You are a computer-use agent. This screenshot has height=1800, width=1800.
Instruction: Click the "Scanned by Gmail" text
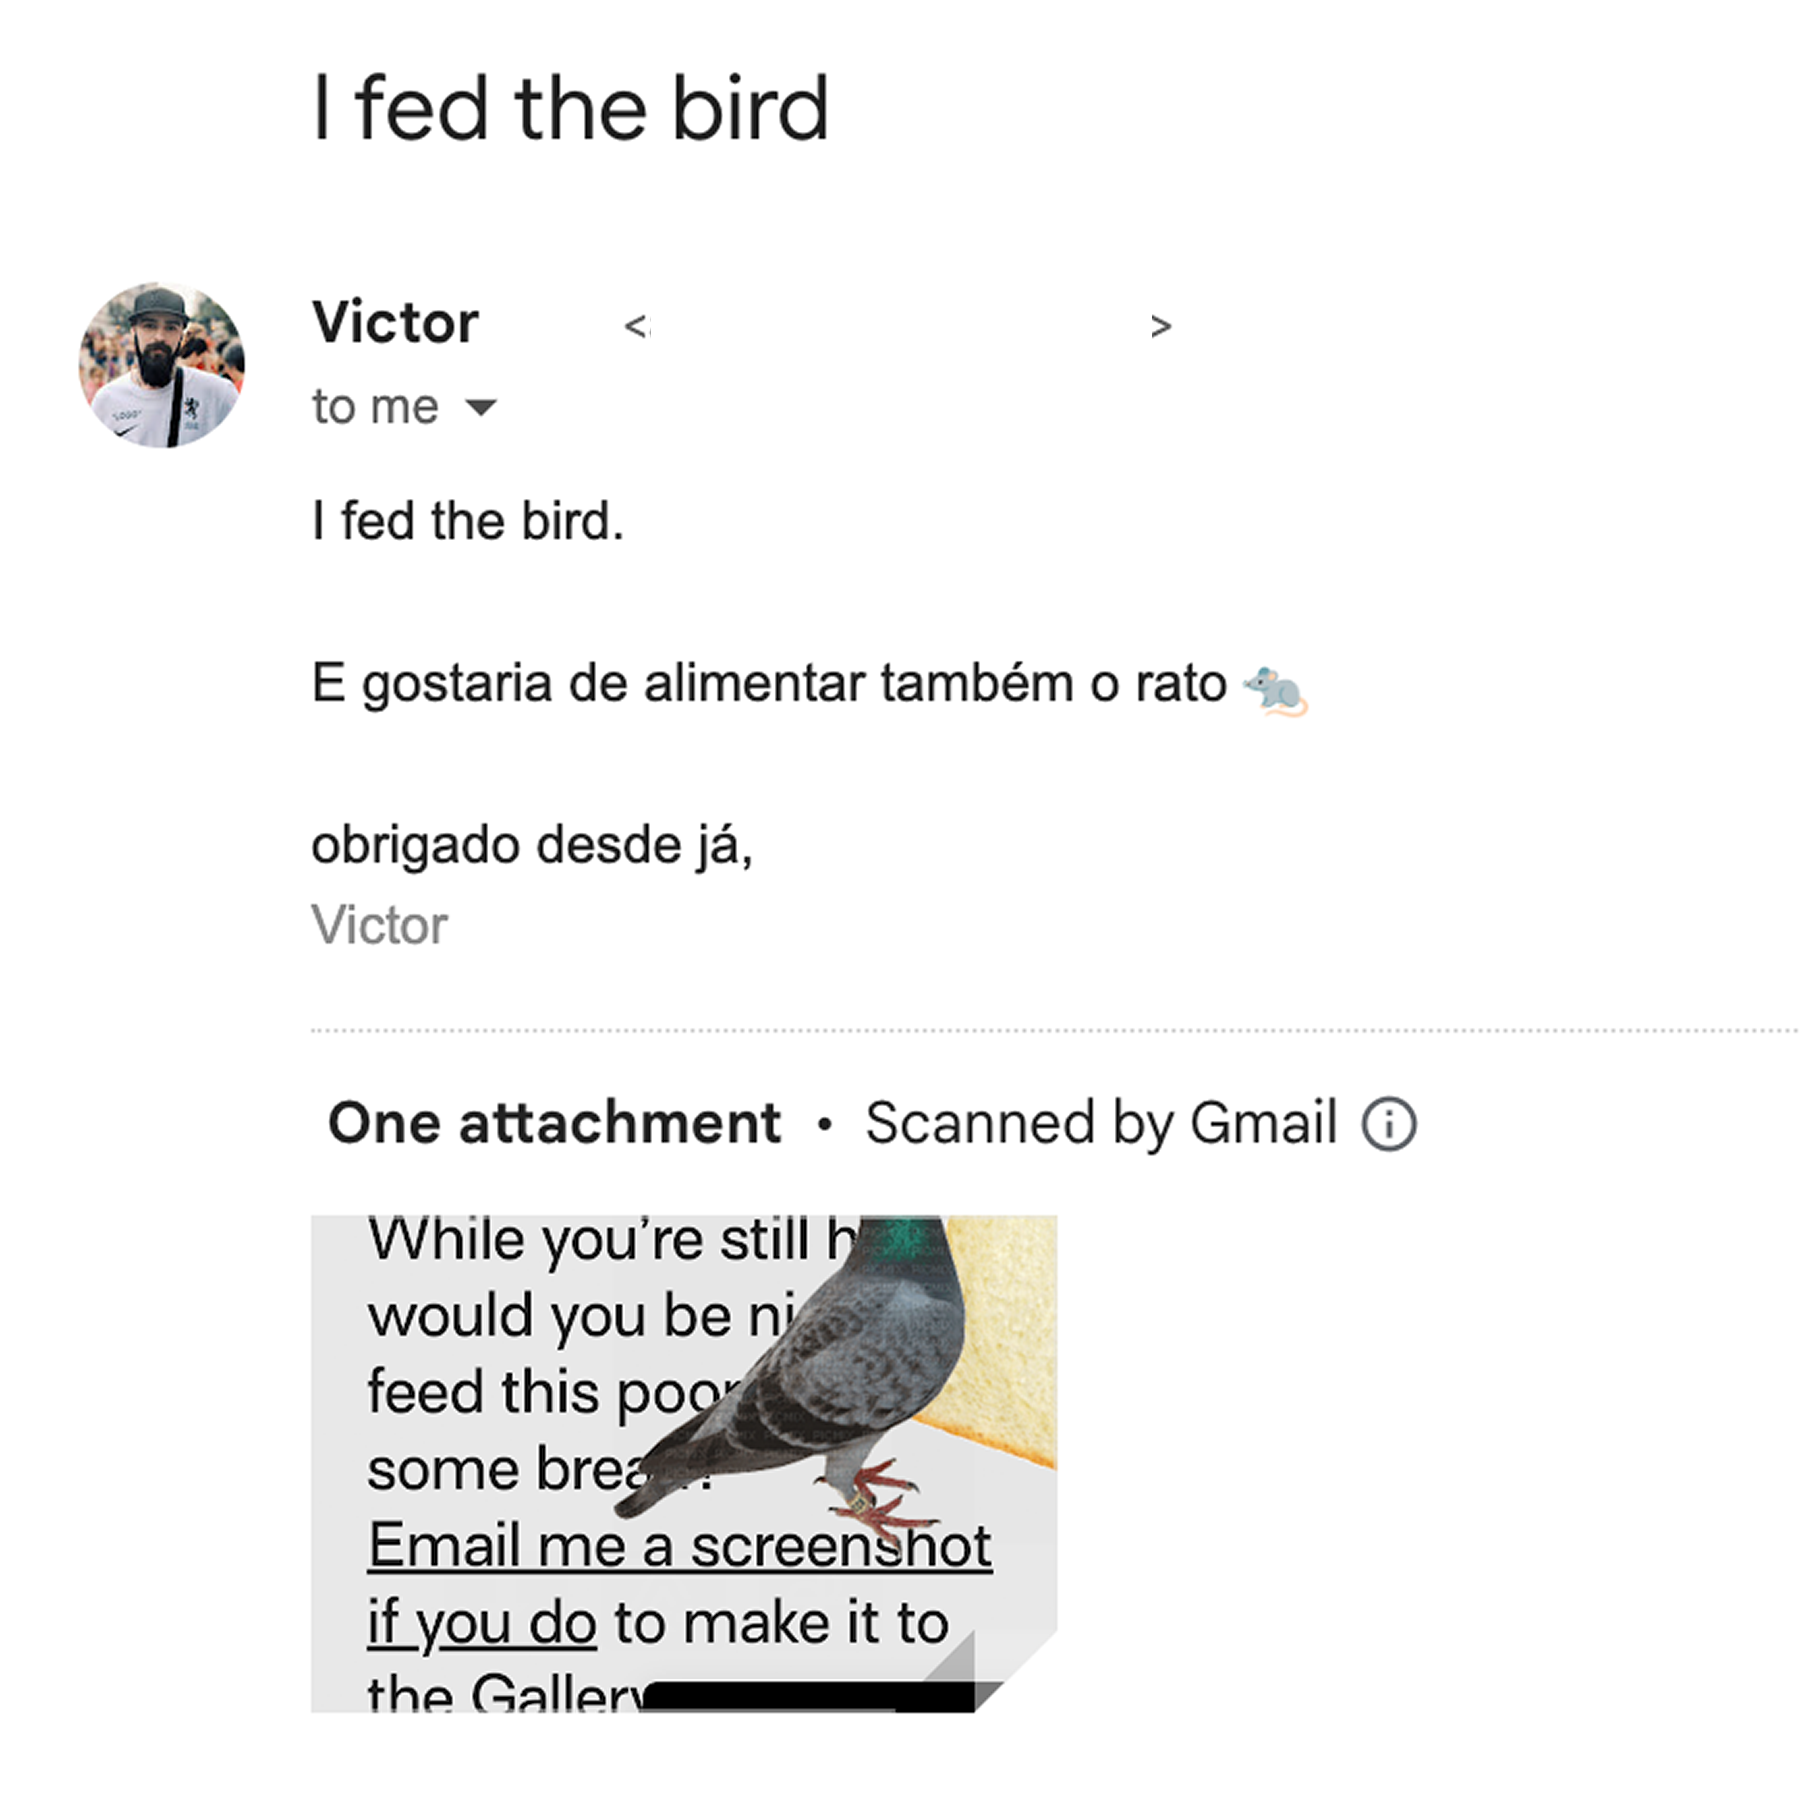(x=1100, y=1123)
